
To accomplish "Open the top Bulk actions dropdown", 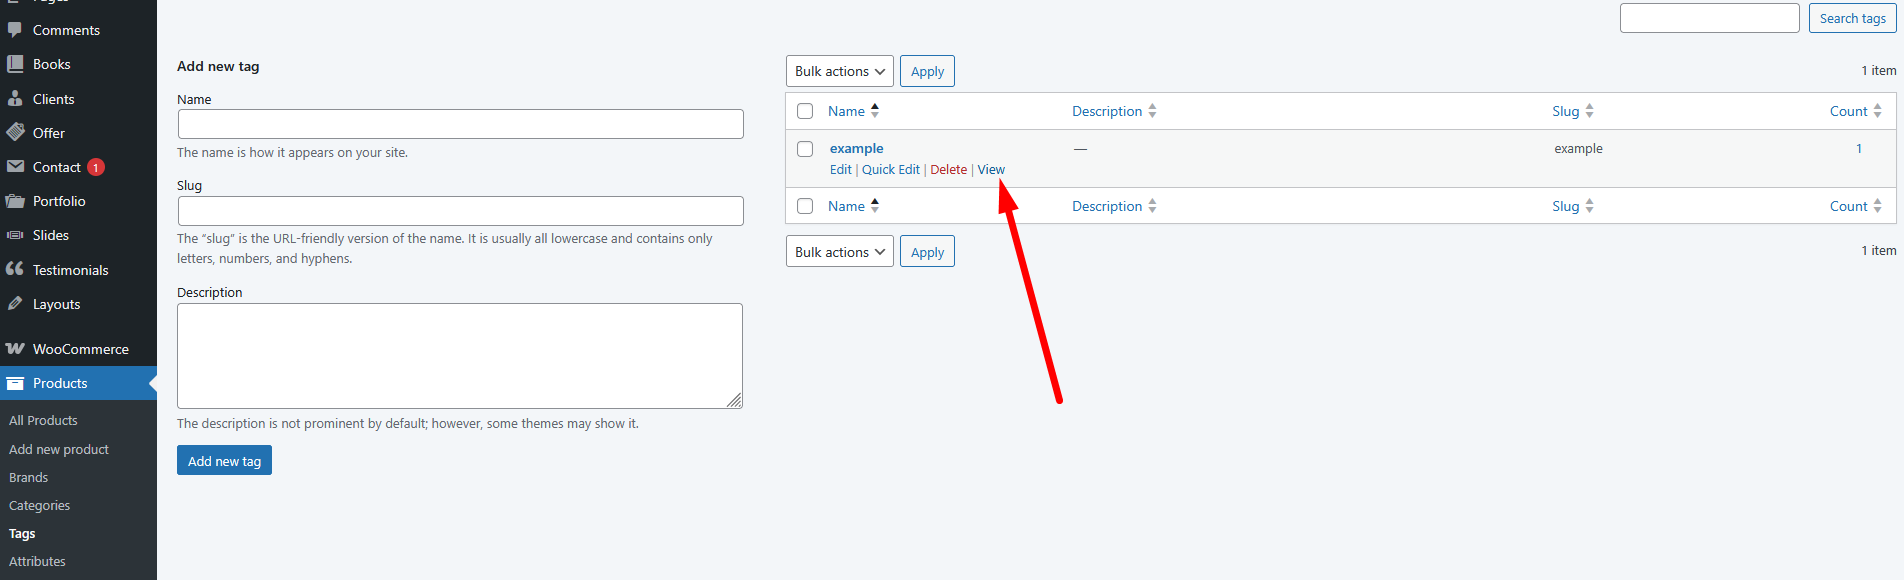I will pyautogui.click(x=839, y=71).
